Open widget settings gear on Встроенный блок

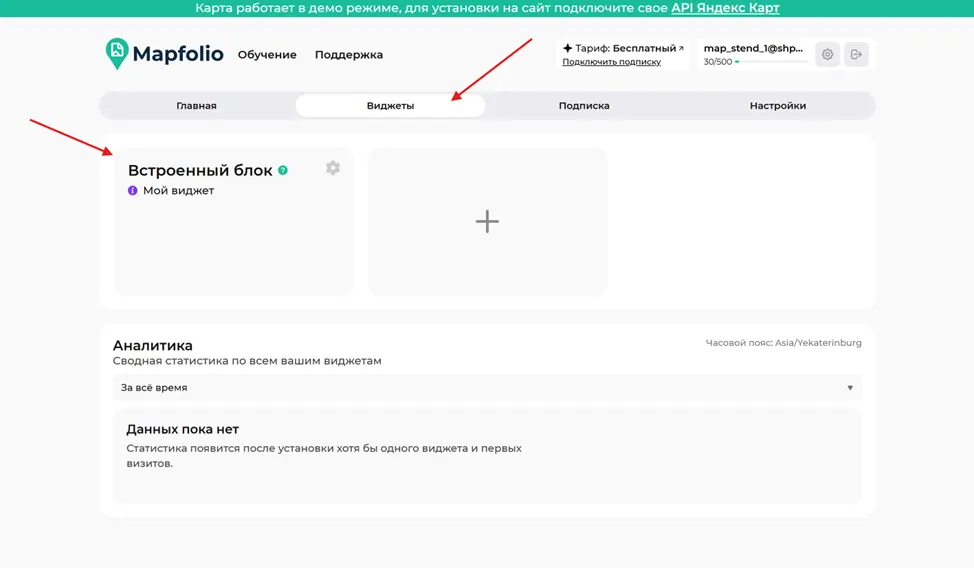333,168
